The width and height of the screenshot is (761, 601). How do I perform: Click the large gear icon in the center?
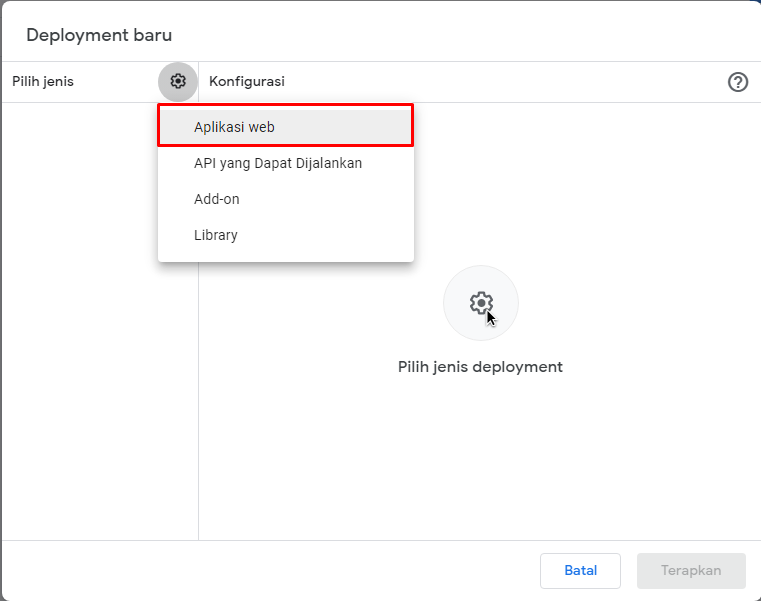click(x=481, y=303)
